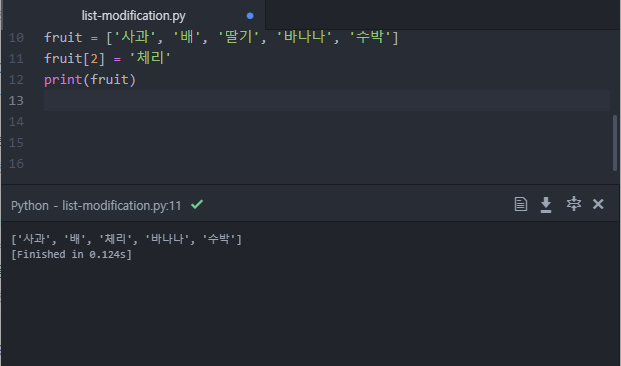Click line number 12 in gutter

(16, 80)
